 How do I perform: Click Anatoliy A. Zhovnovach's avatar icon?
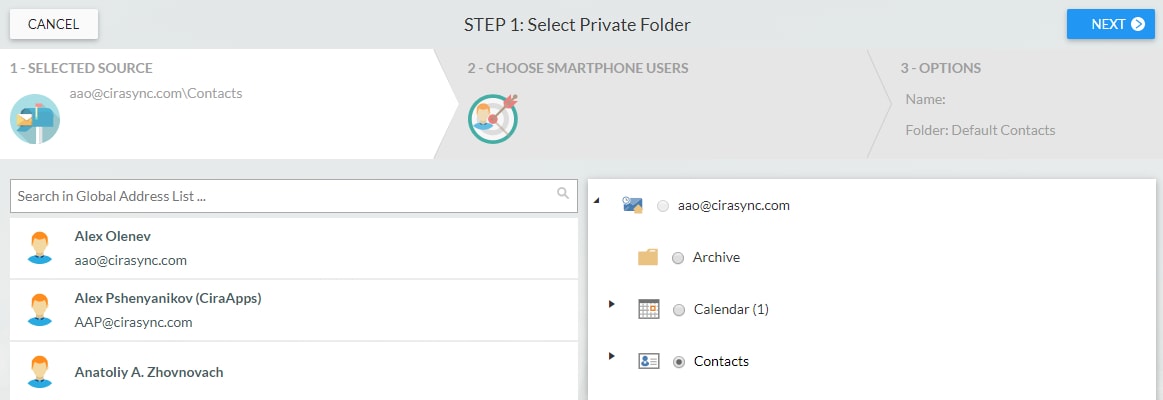click(x=39, y=372)
